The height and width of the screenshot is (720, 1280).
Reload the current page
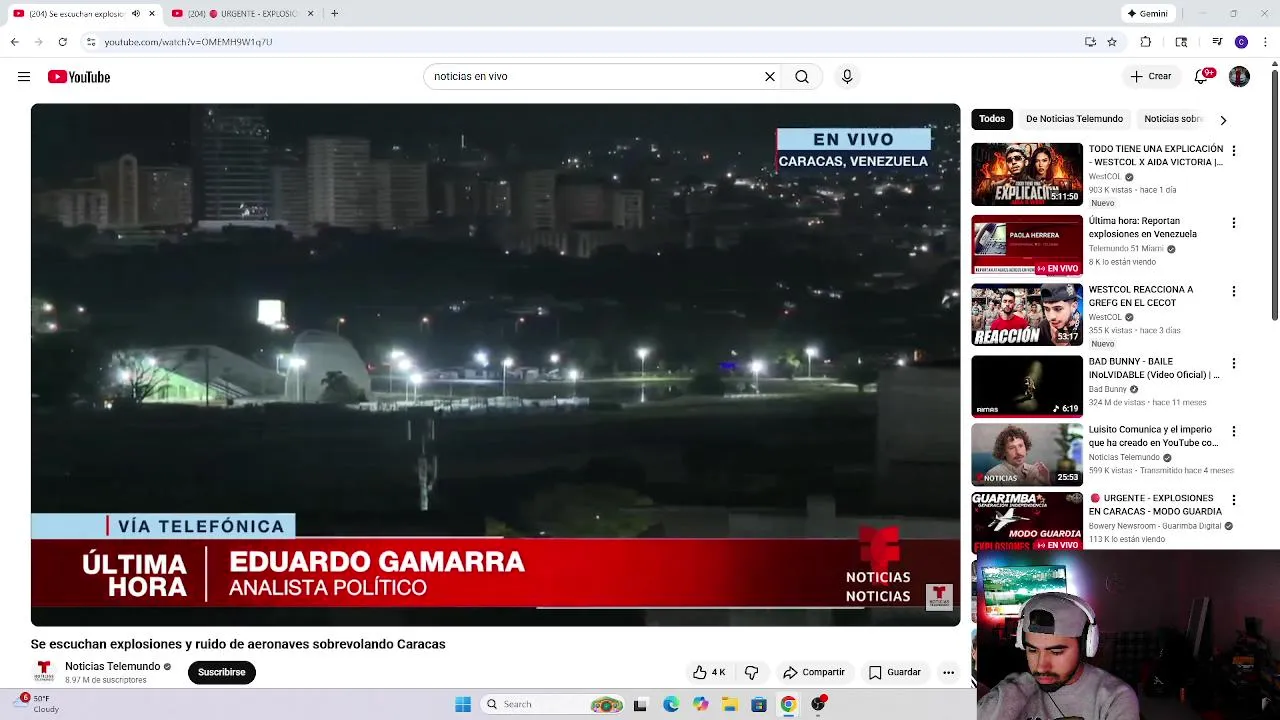pyautogui.click(x=63, y=42)
